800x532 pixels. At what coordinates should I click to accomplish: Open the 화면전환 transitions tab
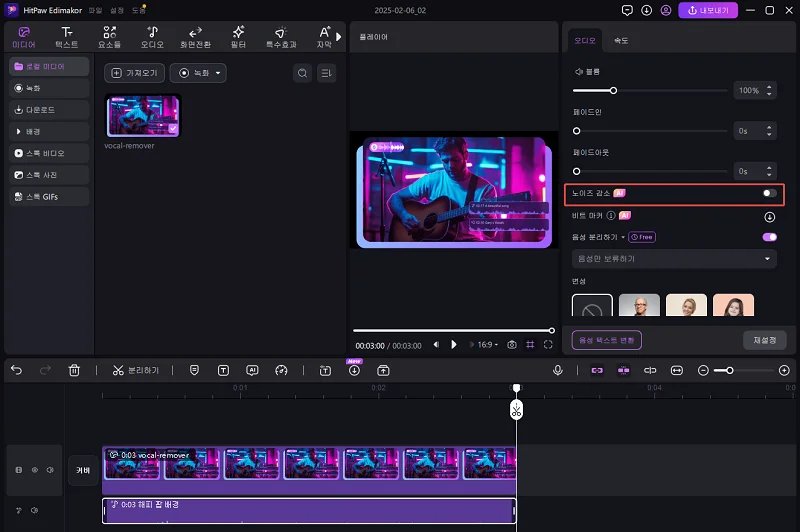pos(195,37)
